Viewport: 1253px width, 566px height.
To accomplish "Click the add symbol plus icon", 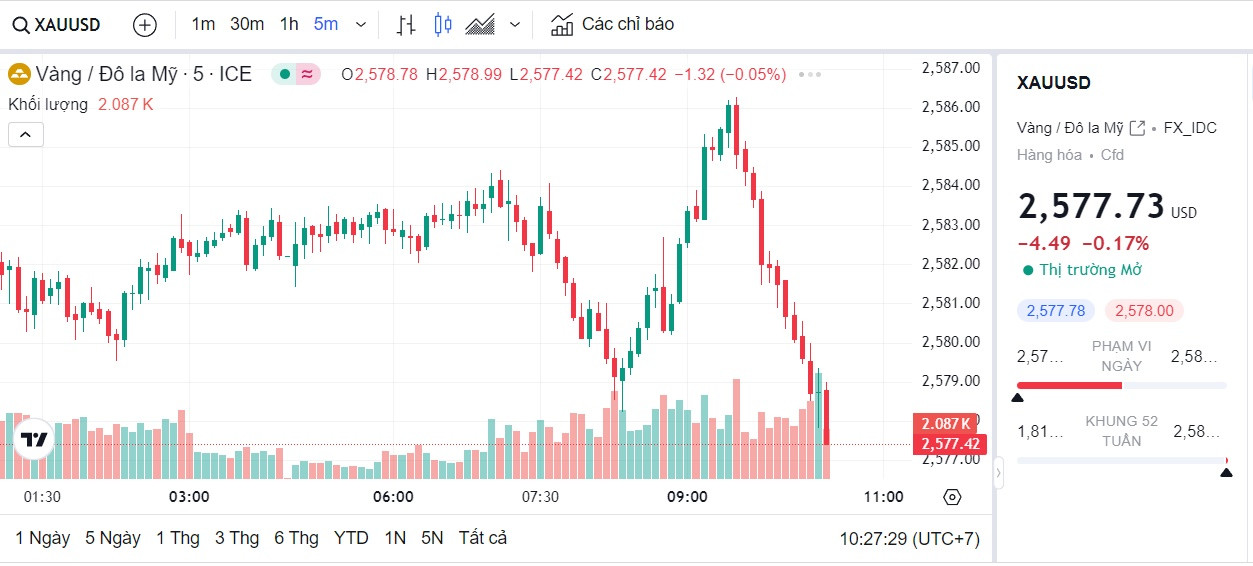I will tap(145, 25).
